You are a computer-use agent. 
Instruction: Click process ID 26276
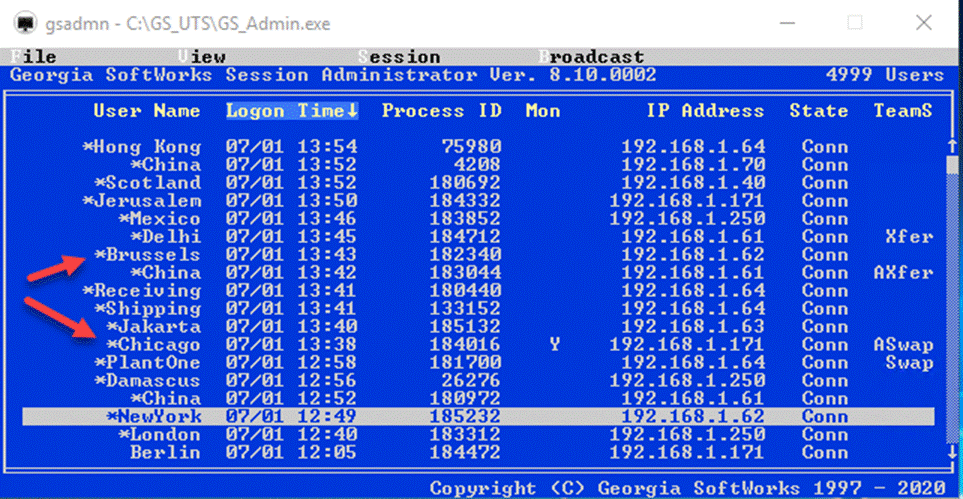pos(472,381)
